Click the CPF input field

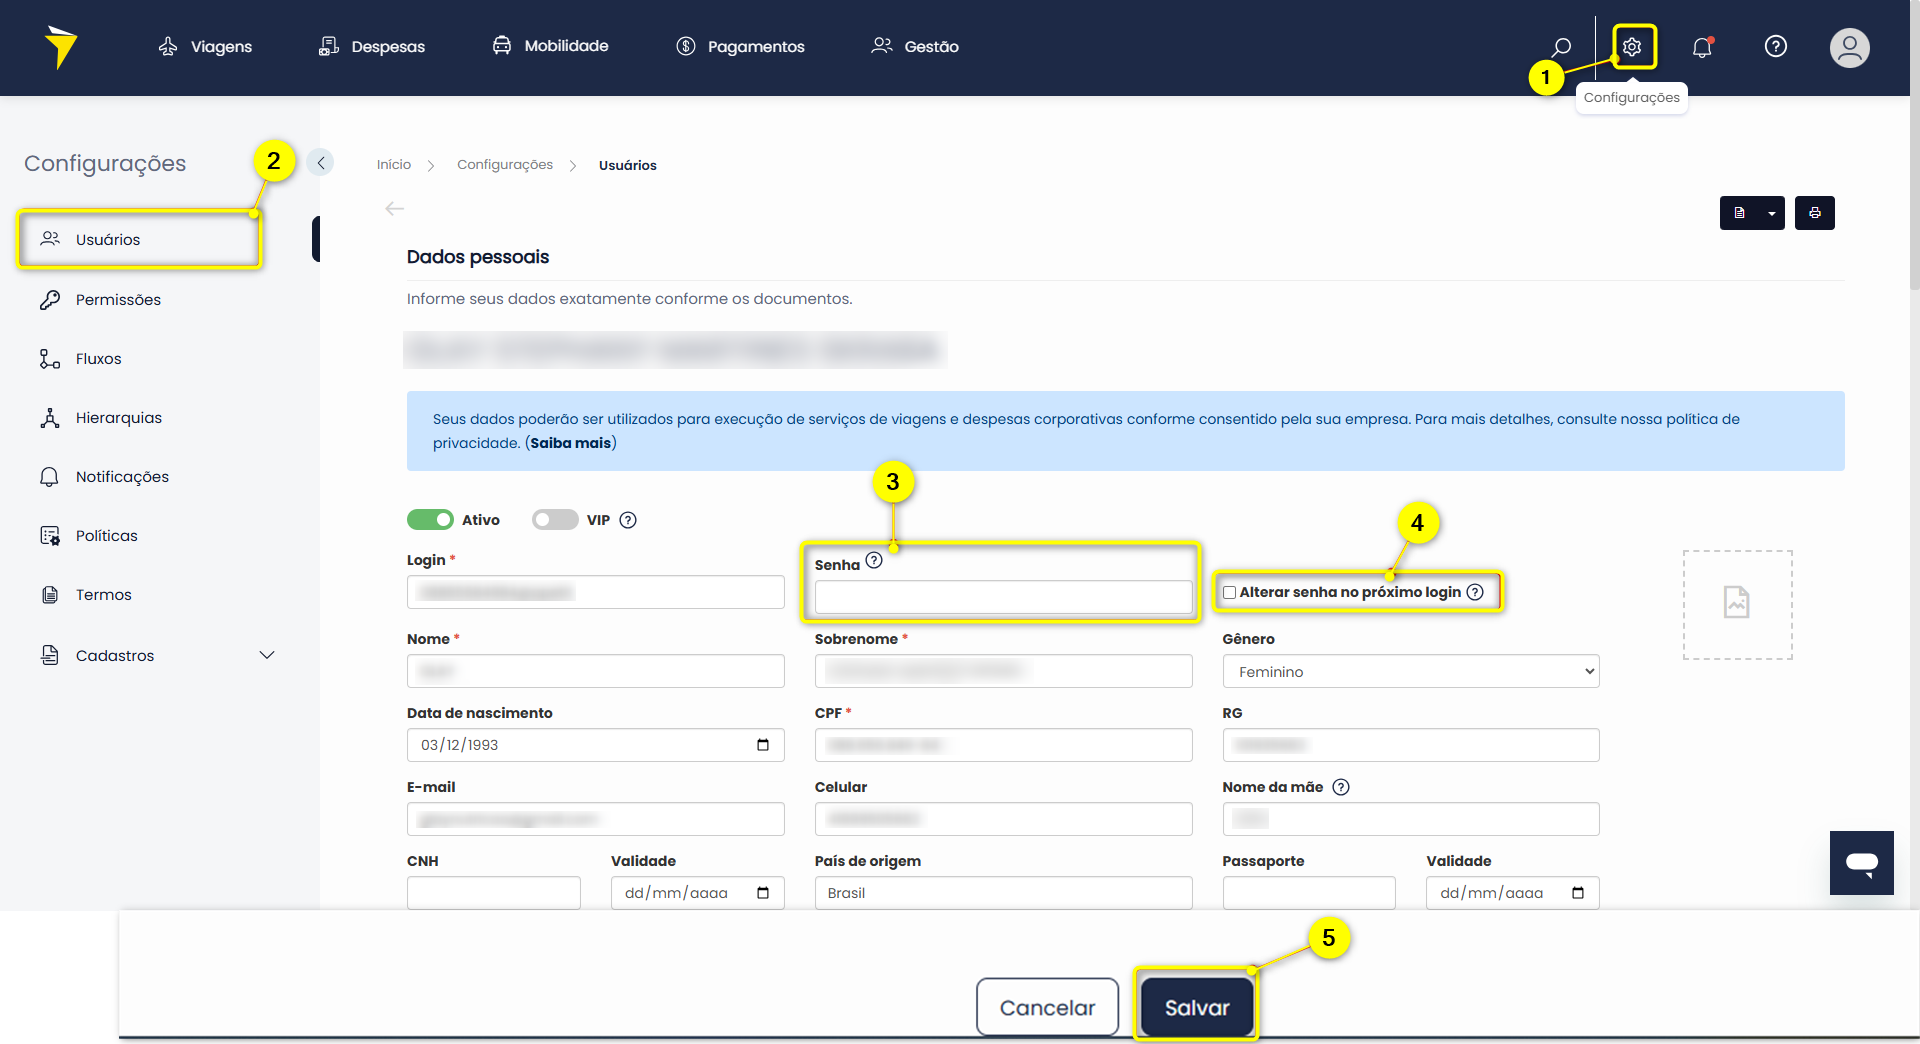1003,745
